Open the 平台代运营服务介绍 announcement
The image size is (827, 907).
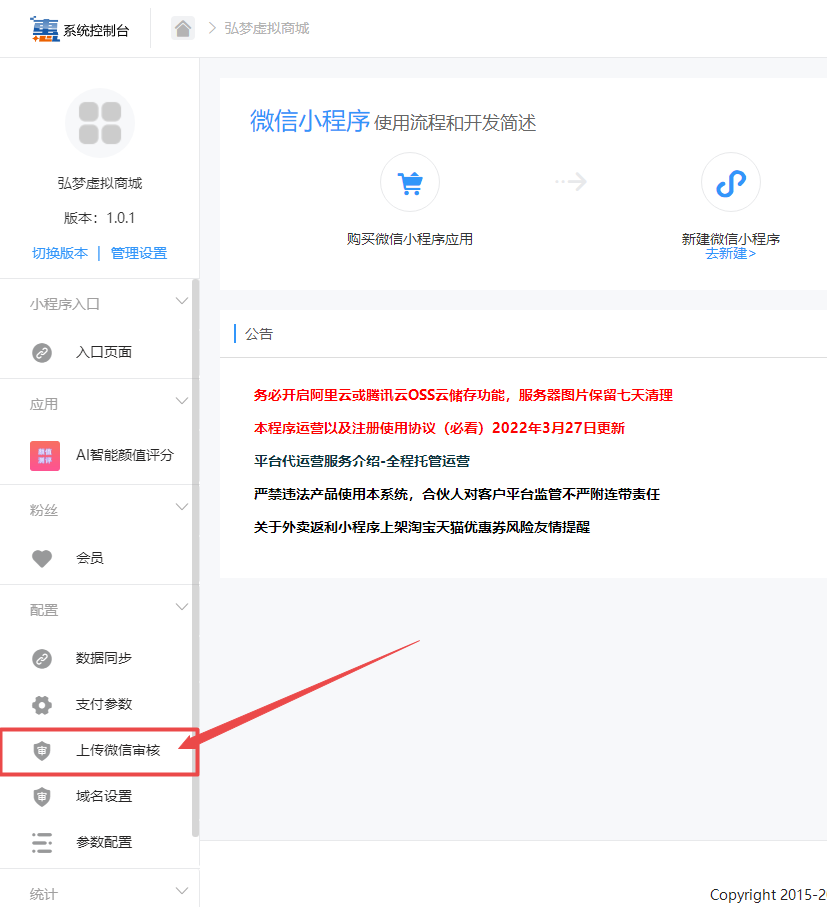362,461
